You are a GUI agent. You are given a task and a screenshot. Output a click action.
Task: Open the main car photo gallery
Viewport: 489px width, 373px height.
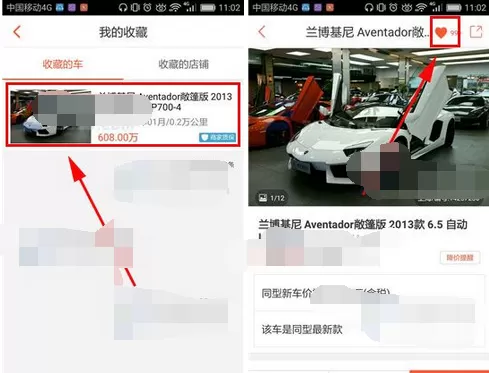point(369,127)
